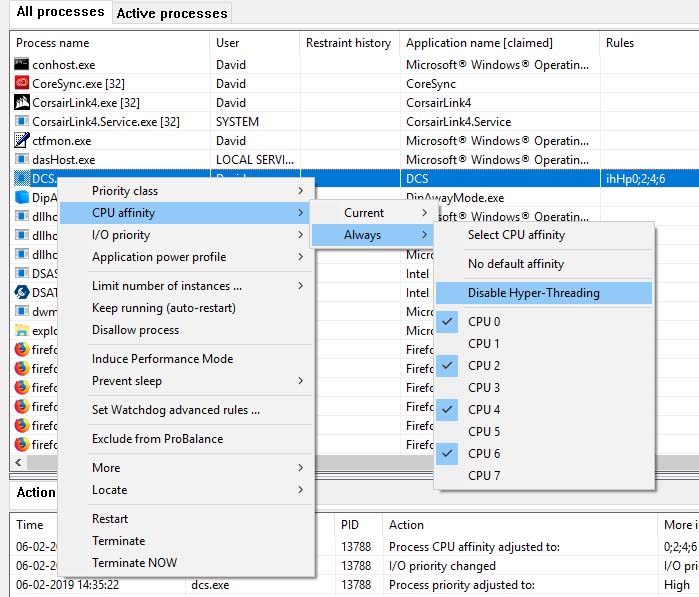
Task: Click Terminate in context menu
Action: (186, 541)
